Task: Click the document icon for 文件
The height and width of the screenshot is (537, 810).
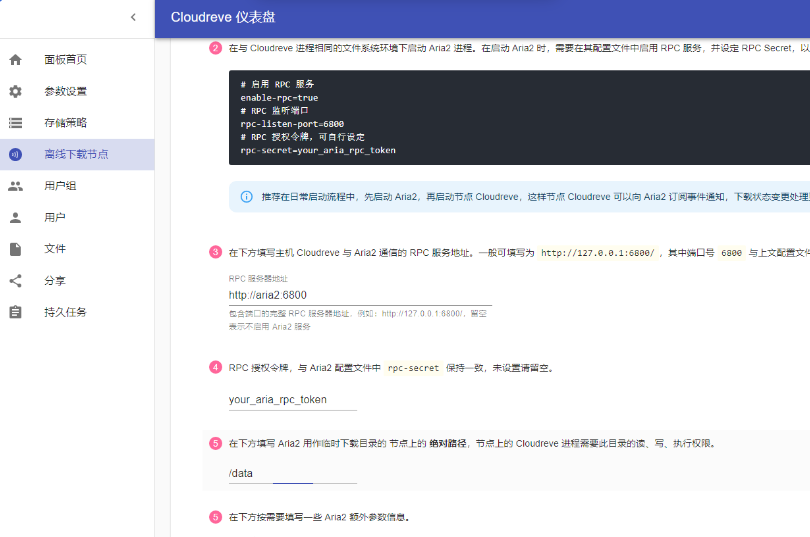Action: (15, 249)
